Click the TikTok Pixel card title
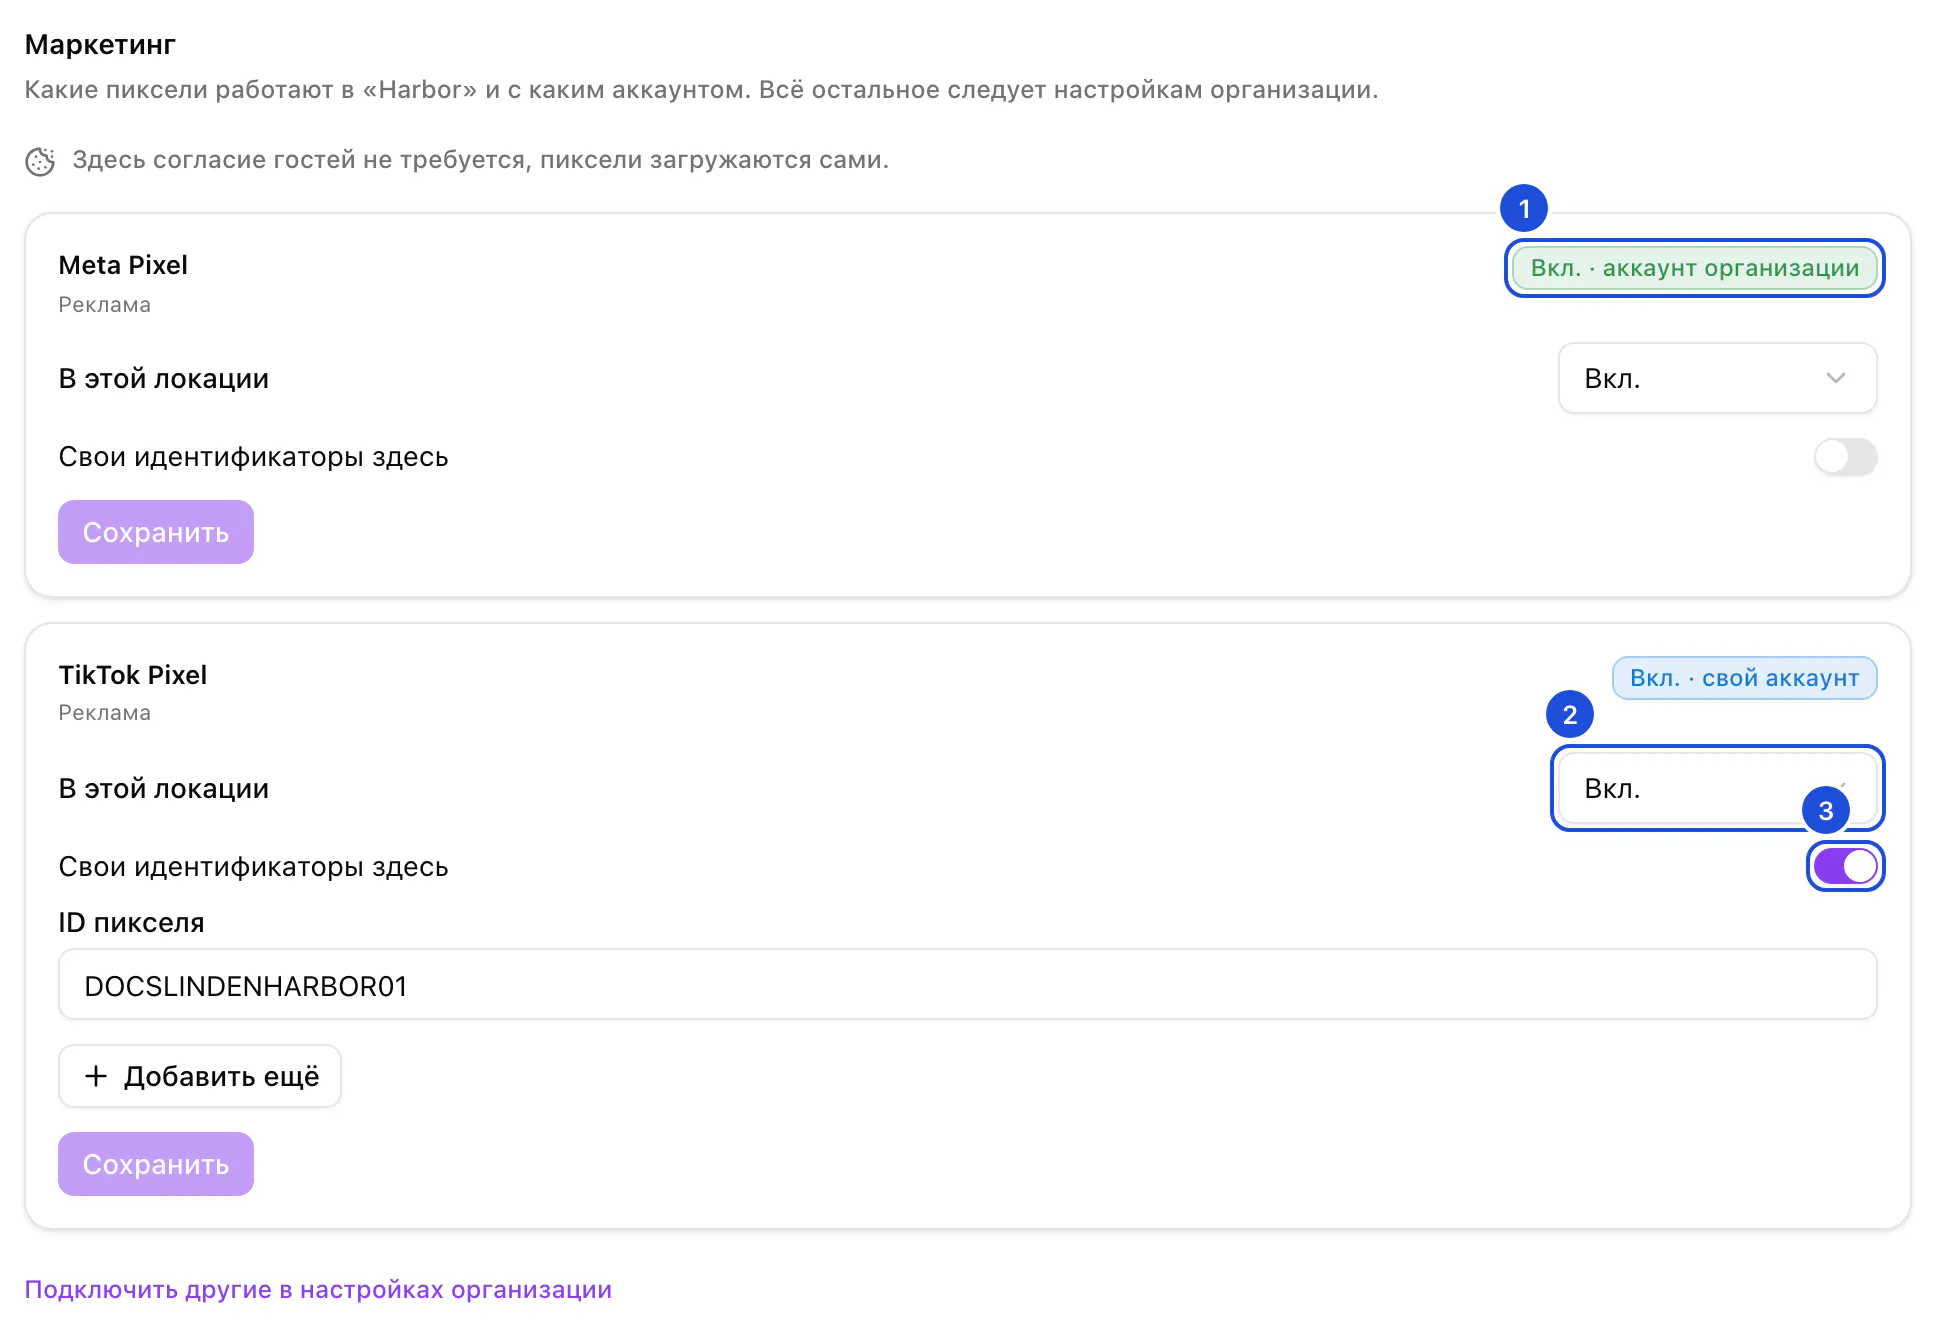Screen dimensions: 1936x1334 pyautogui.click(x=133, y=675)
